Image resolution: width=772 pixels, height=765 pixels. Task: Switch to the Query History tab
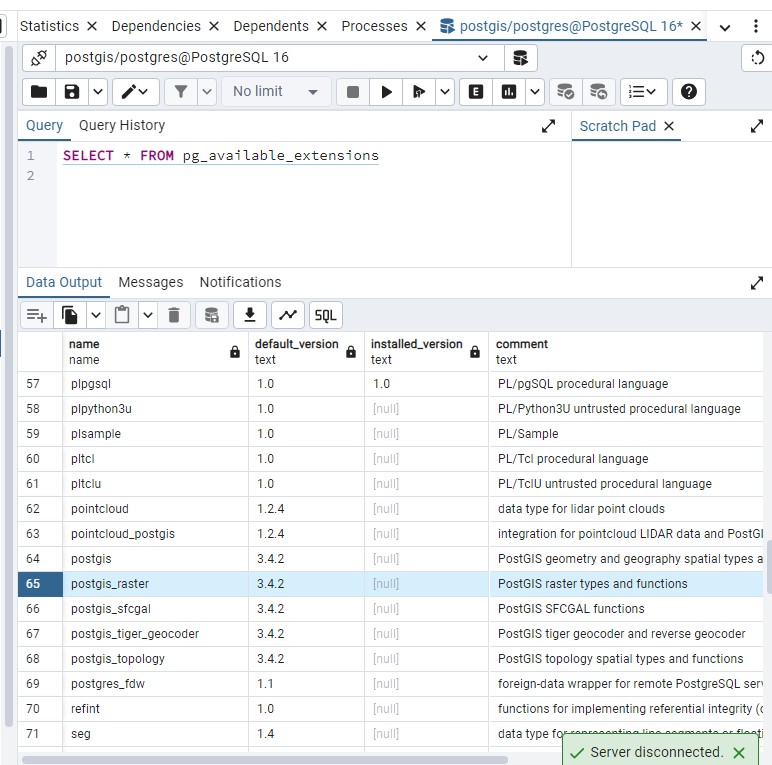[122, 125]
